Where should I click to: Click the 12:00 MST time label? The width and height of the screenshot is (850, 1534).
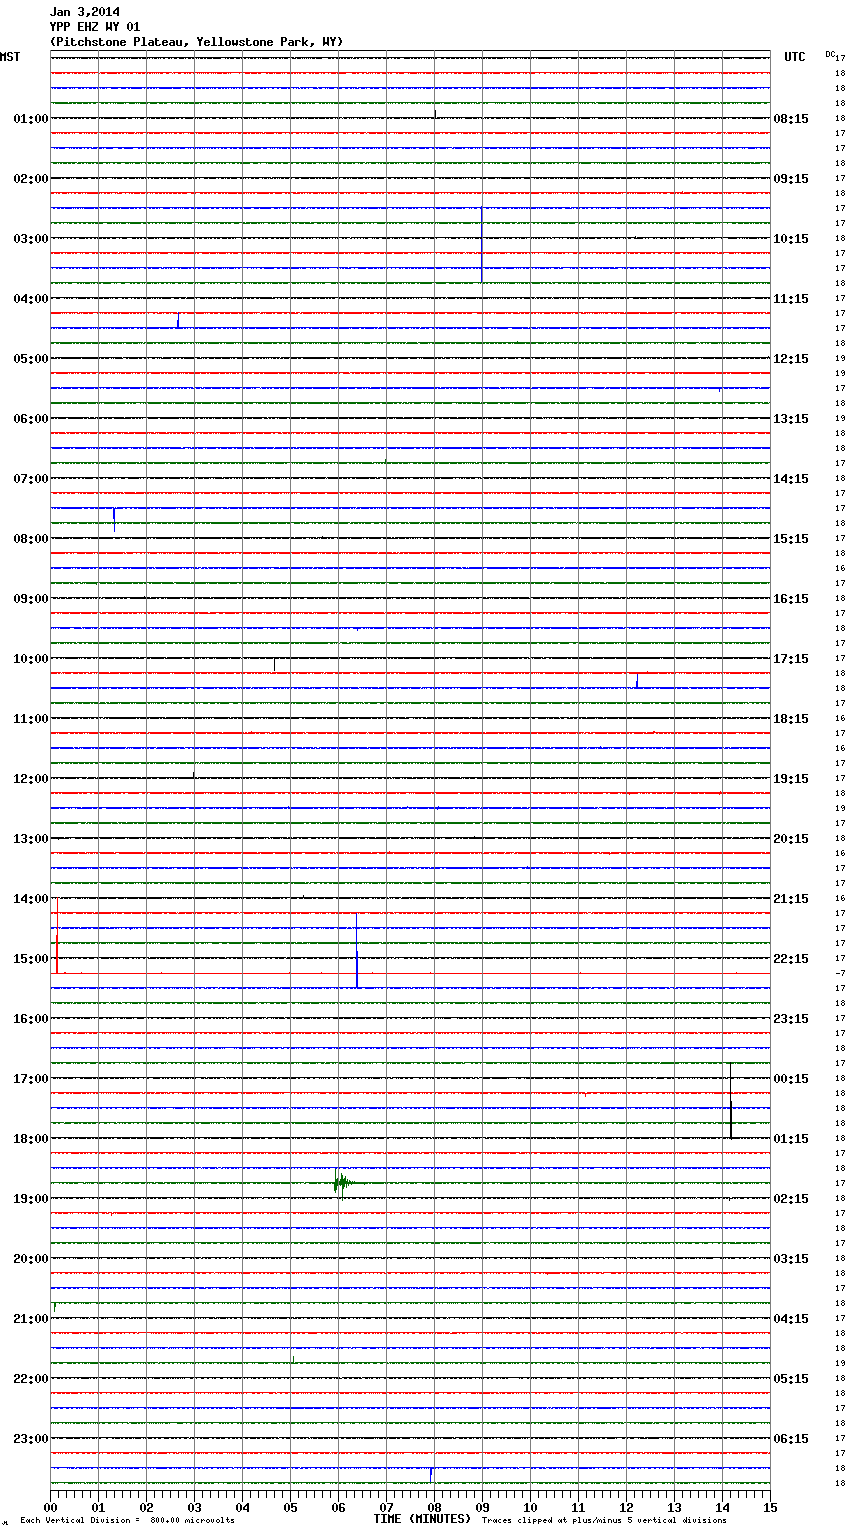[31, 779]
